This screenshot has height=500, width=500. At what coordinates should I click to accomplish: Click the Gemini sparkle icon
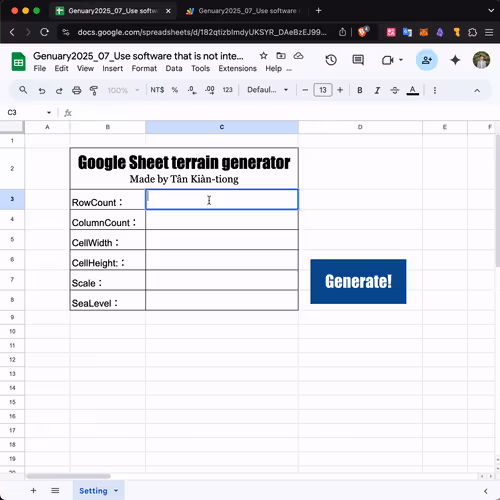(x=455, y=60)
